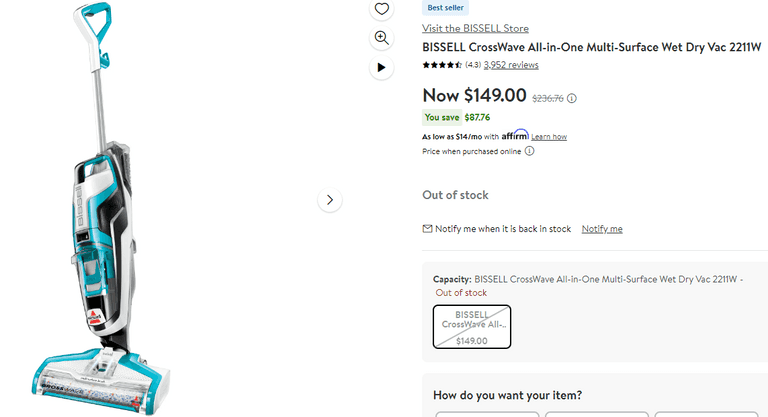Open info icon for price purchased online
Screen dimensions: 768x417
point(530,151)
